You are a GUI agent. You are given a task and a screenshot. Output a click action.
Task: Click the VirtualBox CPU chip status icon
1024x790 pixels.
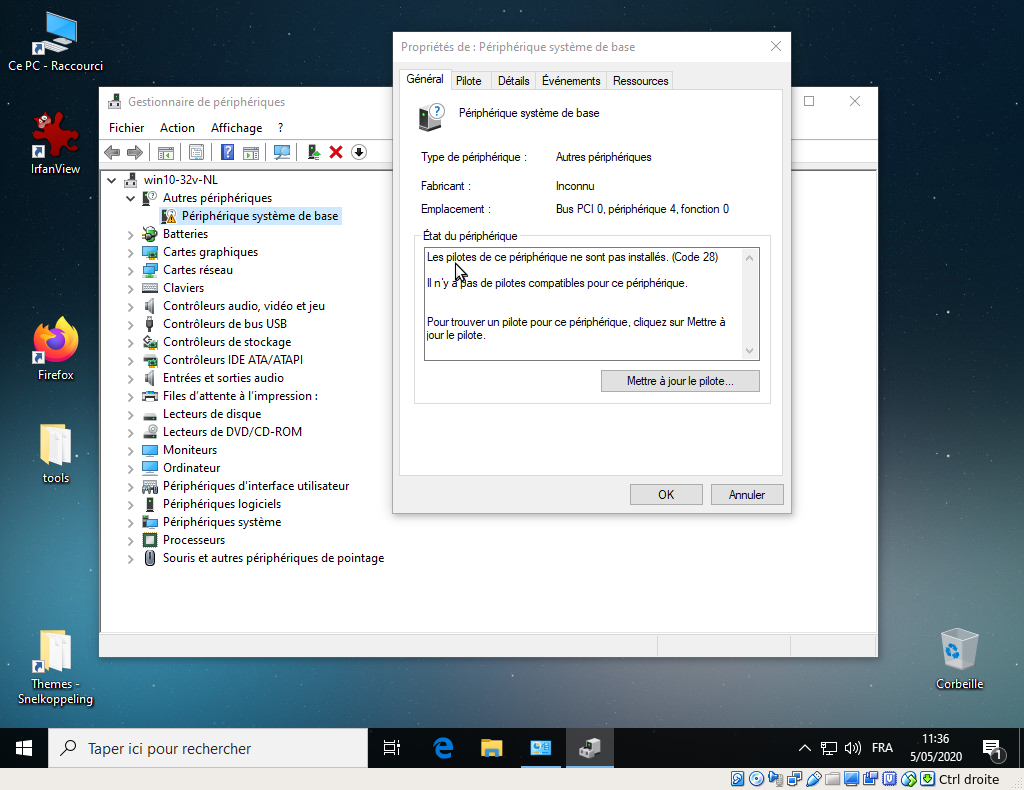coord(889,779)
